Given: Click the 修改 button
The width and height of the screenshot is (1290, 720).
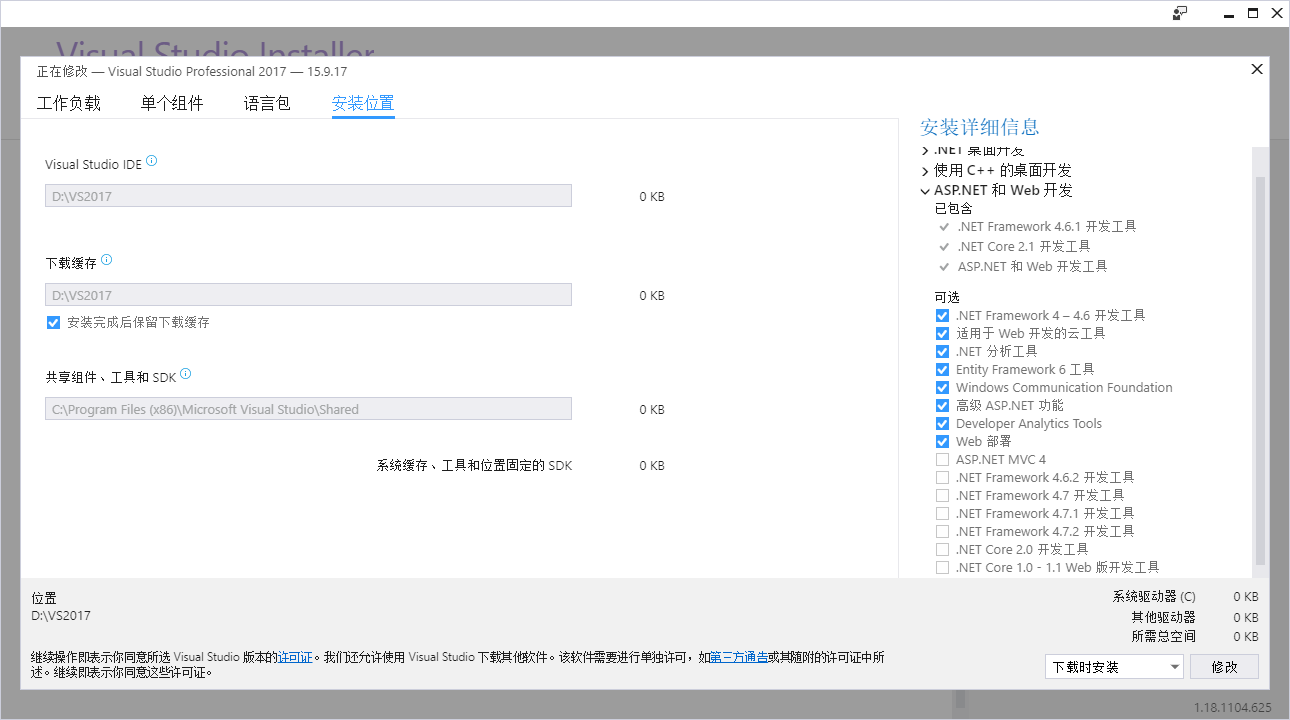Looking at the screenshot, I should click(1225, 667).
